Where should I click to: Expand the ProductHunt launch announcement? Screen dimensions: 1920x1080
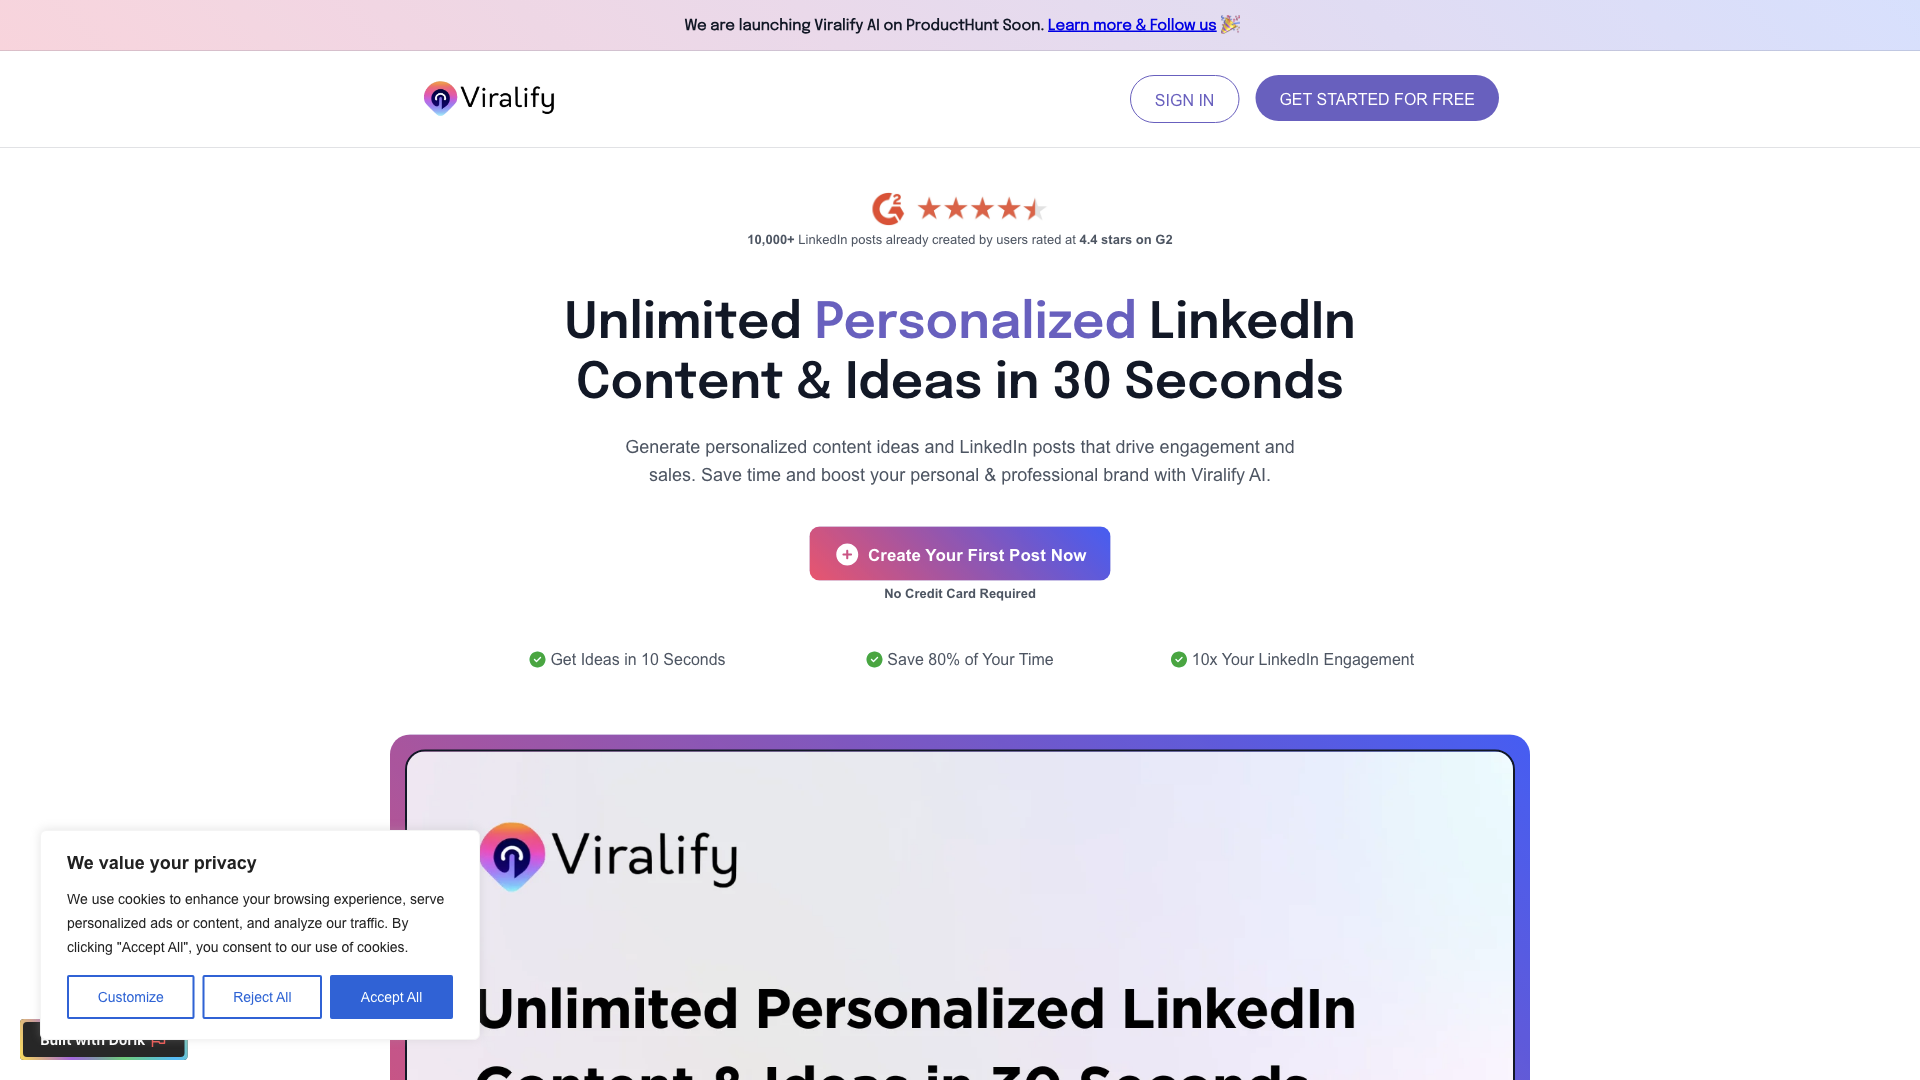click(1130, 24)
